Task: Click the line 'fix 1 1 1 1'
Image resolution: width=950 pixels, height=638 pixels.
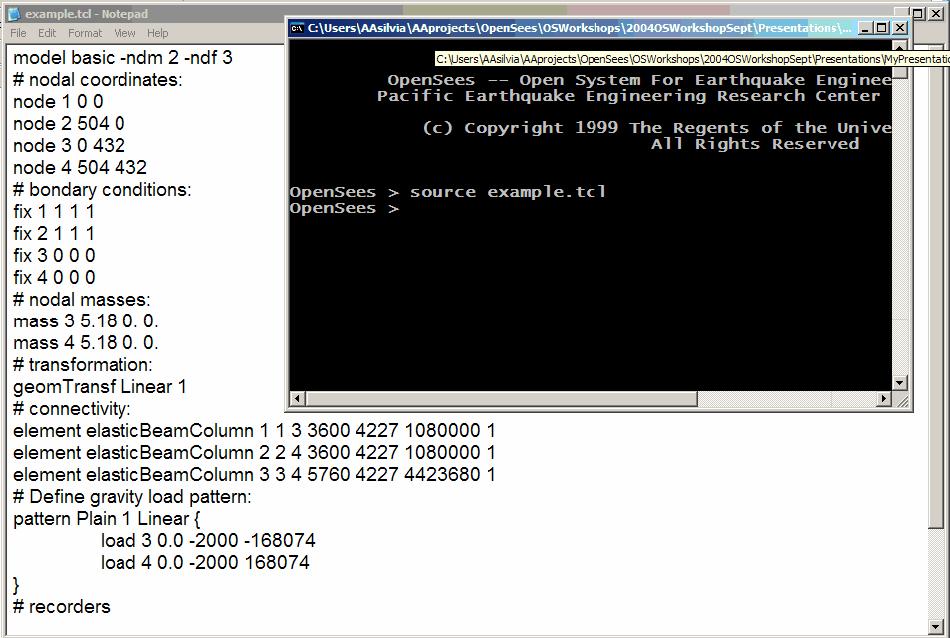Action: (54, 211)
